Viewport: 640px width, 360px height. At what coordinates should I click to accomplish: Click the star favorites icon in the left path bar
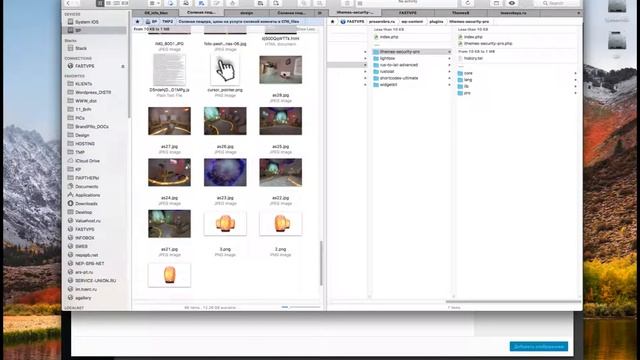point(138,21)
